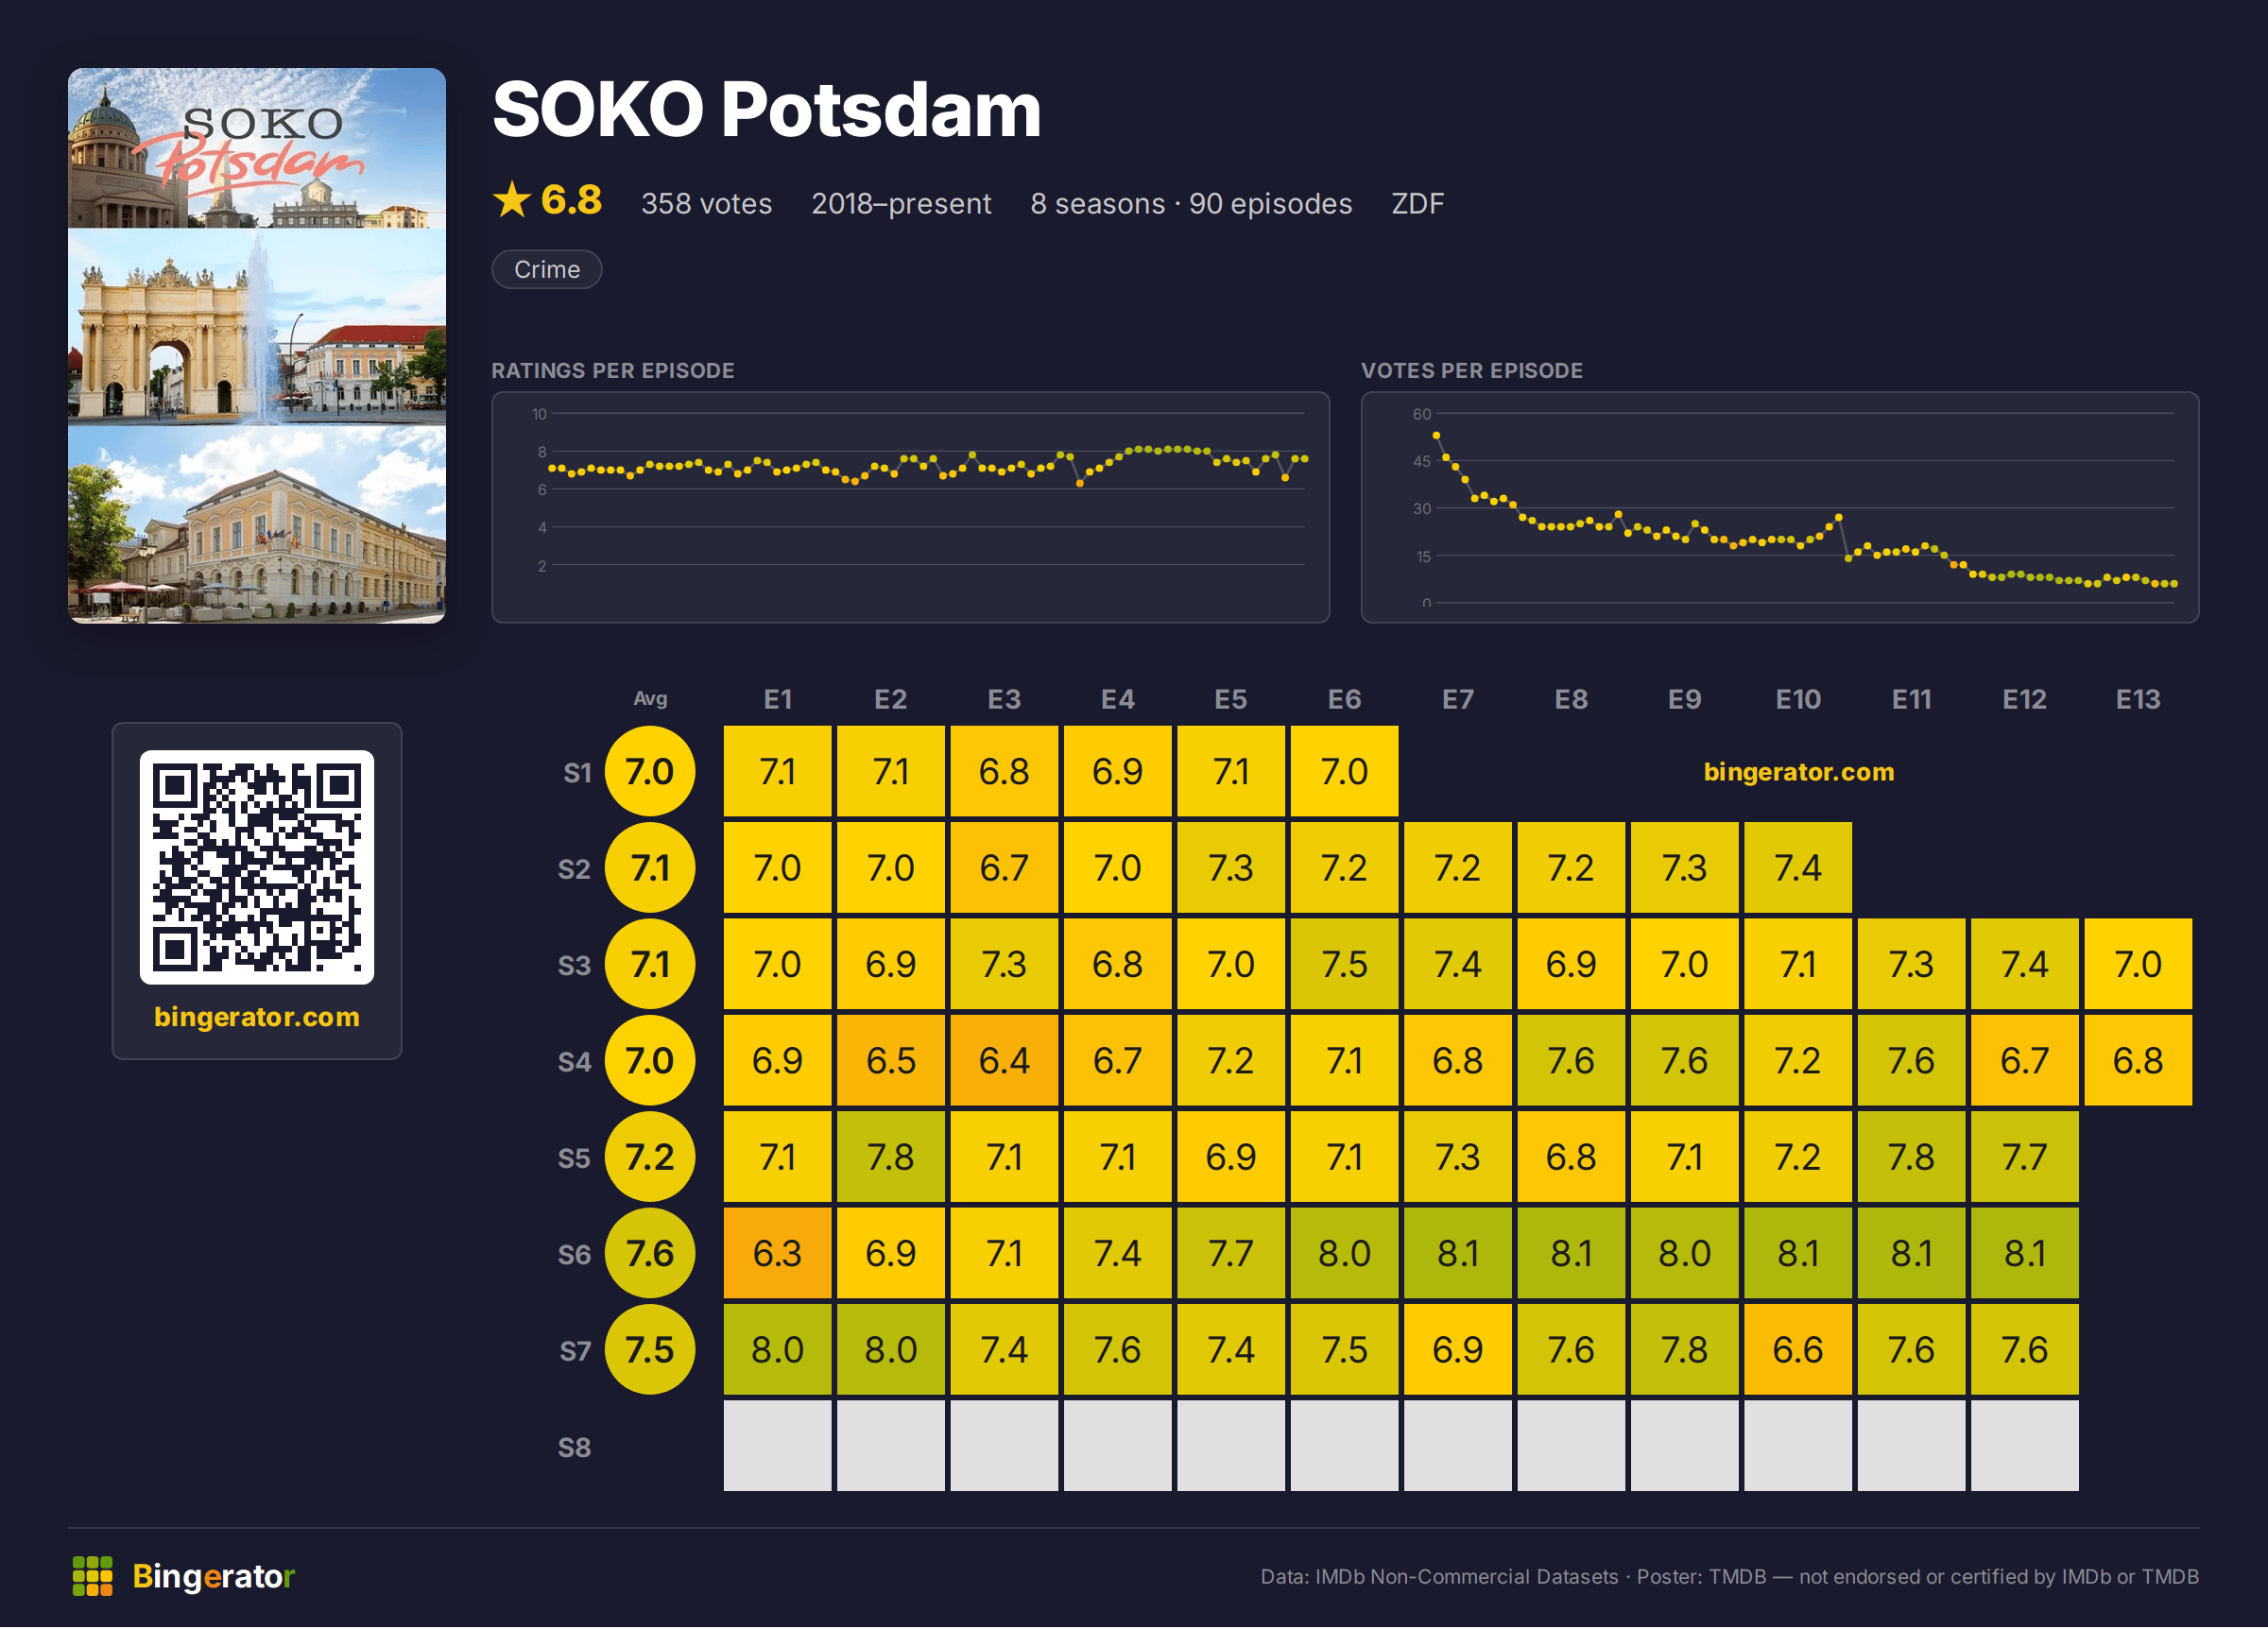
Task: Open the bingerator.com link below the QR code
Action: 257,1017
